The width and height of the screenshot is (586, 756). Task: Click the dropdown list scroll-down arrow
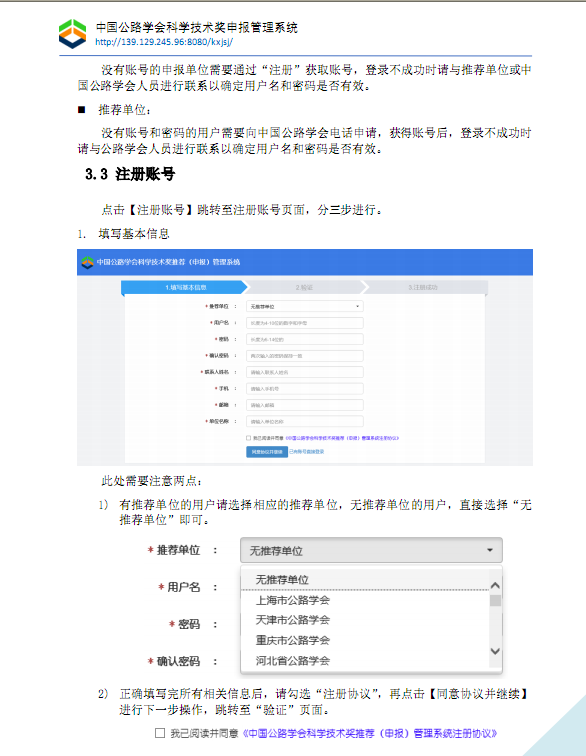495,651
